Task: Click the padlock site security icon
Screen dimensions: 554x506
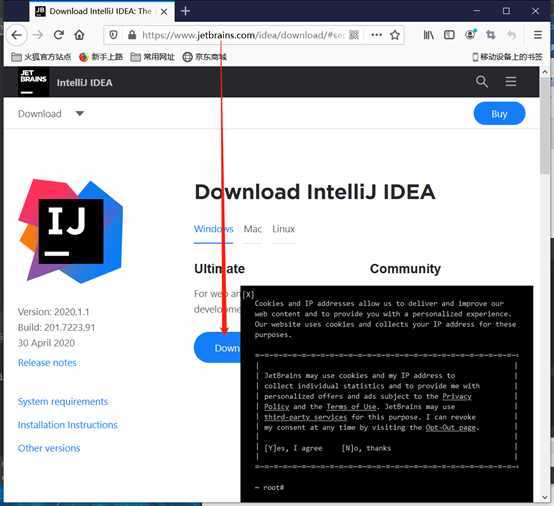Action: (132, 35)
